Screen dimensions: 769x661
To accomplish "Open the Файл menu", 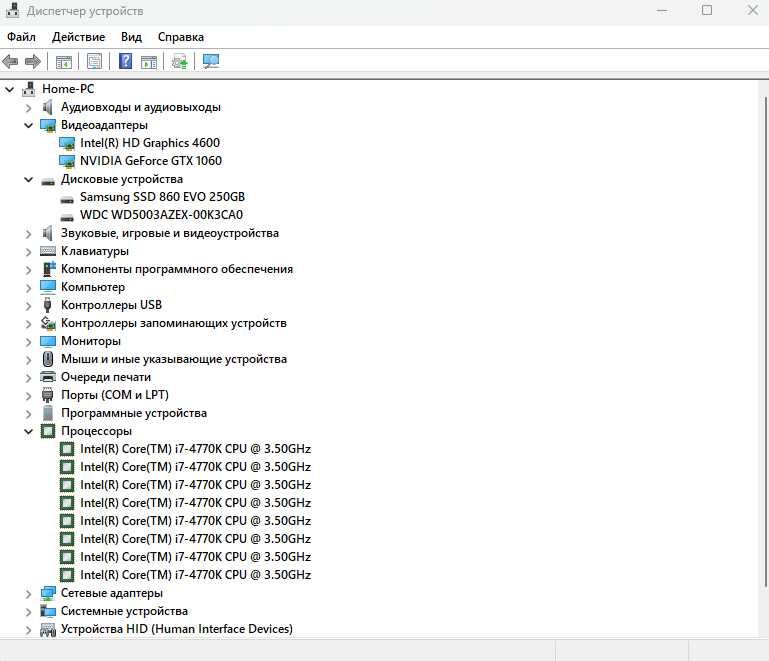I will tap(21, 37).
